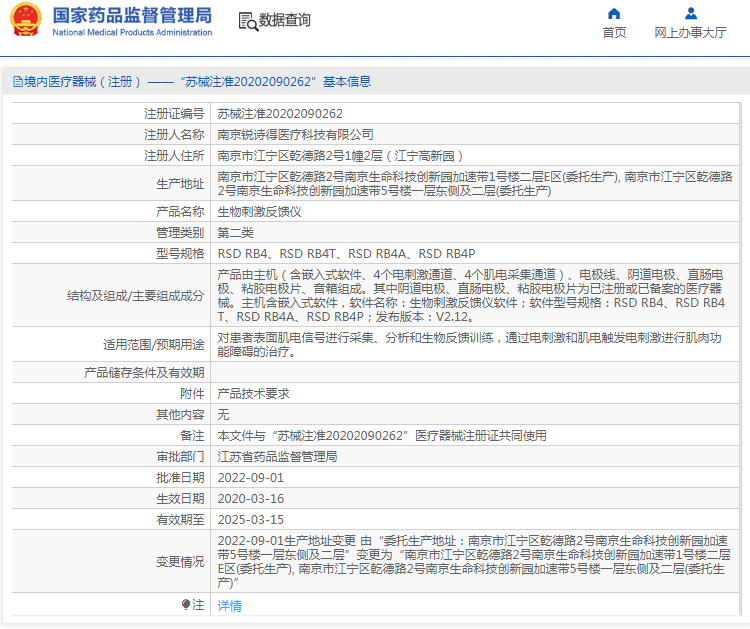Image resolution: width=750 pixels, height=629 pixels.
Task: Click the 国家药品监督管理局 site title
Action: click(131, 15)
